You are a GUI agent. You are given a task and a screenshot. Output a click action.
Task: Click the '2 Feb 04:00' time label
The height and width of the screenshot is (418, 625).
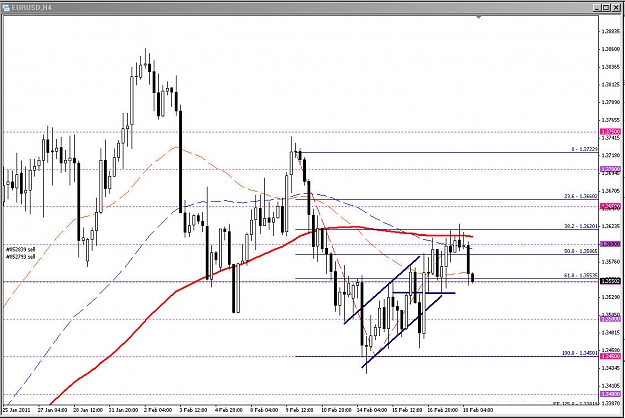click(158, 410)
